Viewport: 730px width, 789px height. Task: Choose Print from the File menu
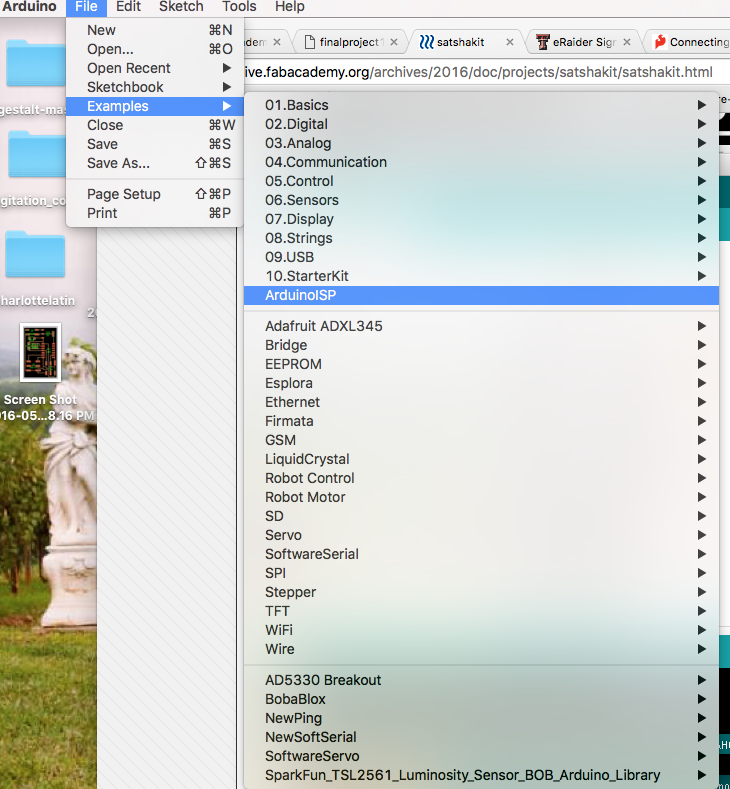click(154, 213)
